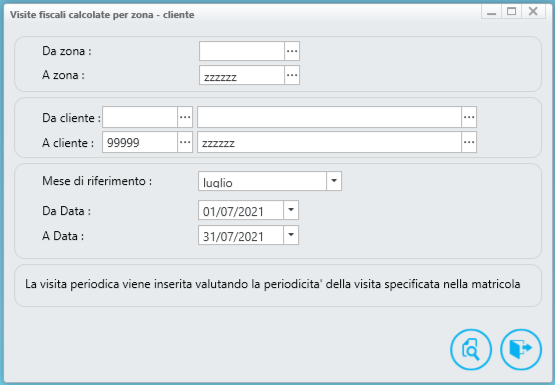555x385 pixels.
Task: Click the Mese di riferimento label
Action: [97, 181]
